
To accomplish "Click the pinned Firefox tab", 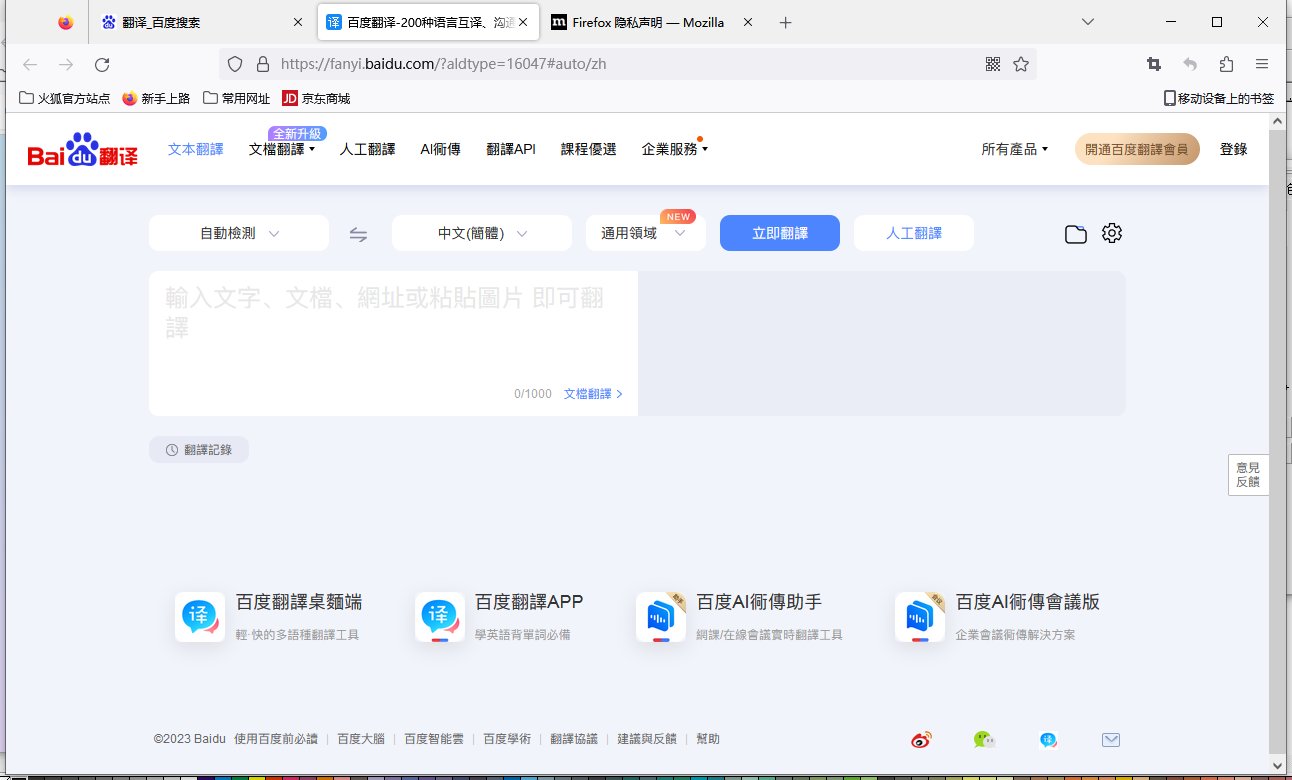I will [x=66, y=22].
